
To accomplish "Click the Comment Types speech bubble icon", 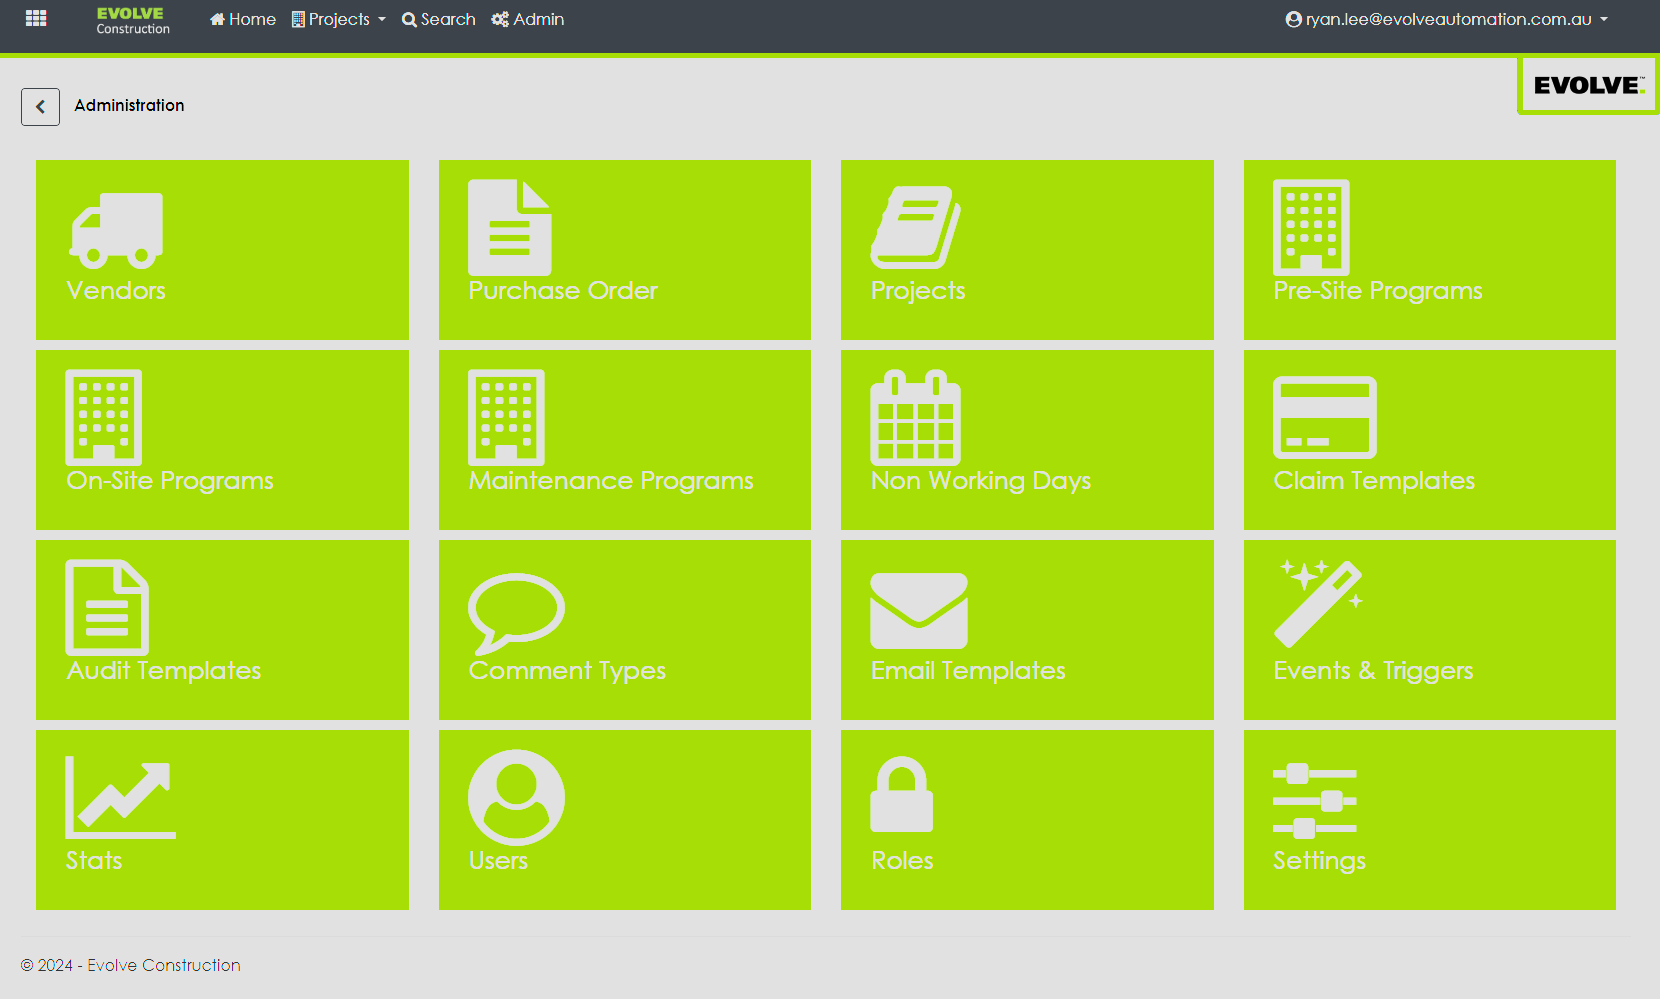I will click(516, 612).
